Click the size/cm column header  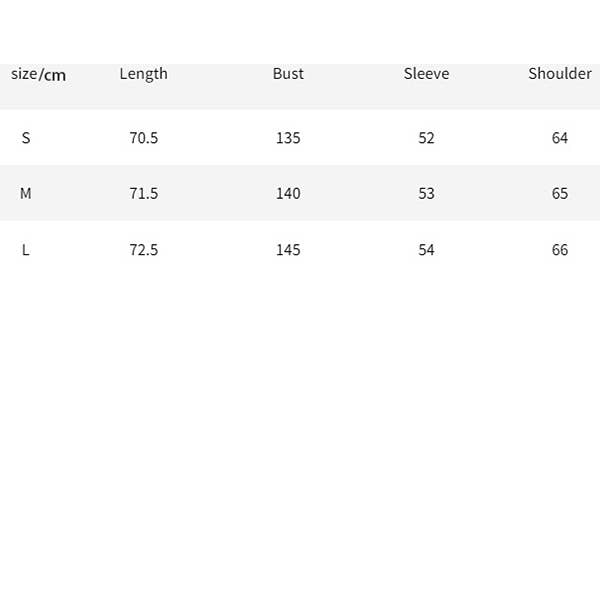pyautogui.click(x=38, y=75)
